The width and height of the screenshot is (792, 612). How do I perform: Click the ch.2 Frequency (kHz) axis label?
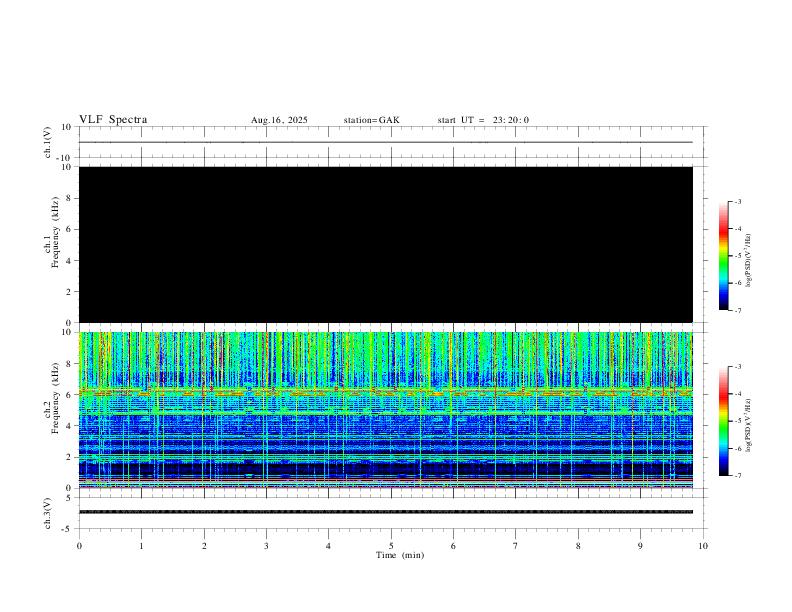52,409
